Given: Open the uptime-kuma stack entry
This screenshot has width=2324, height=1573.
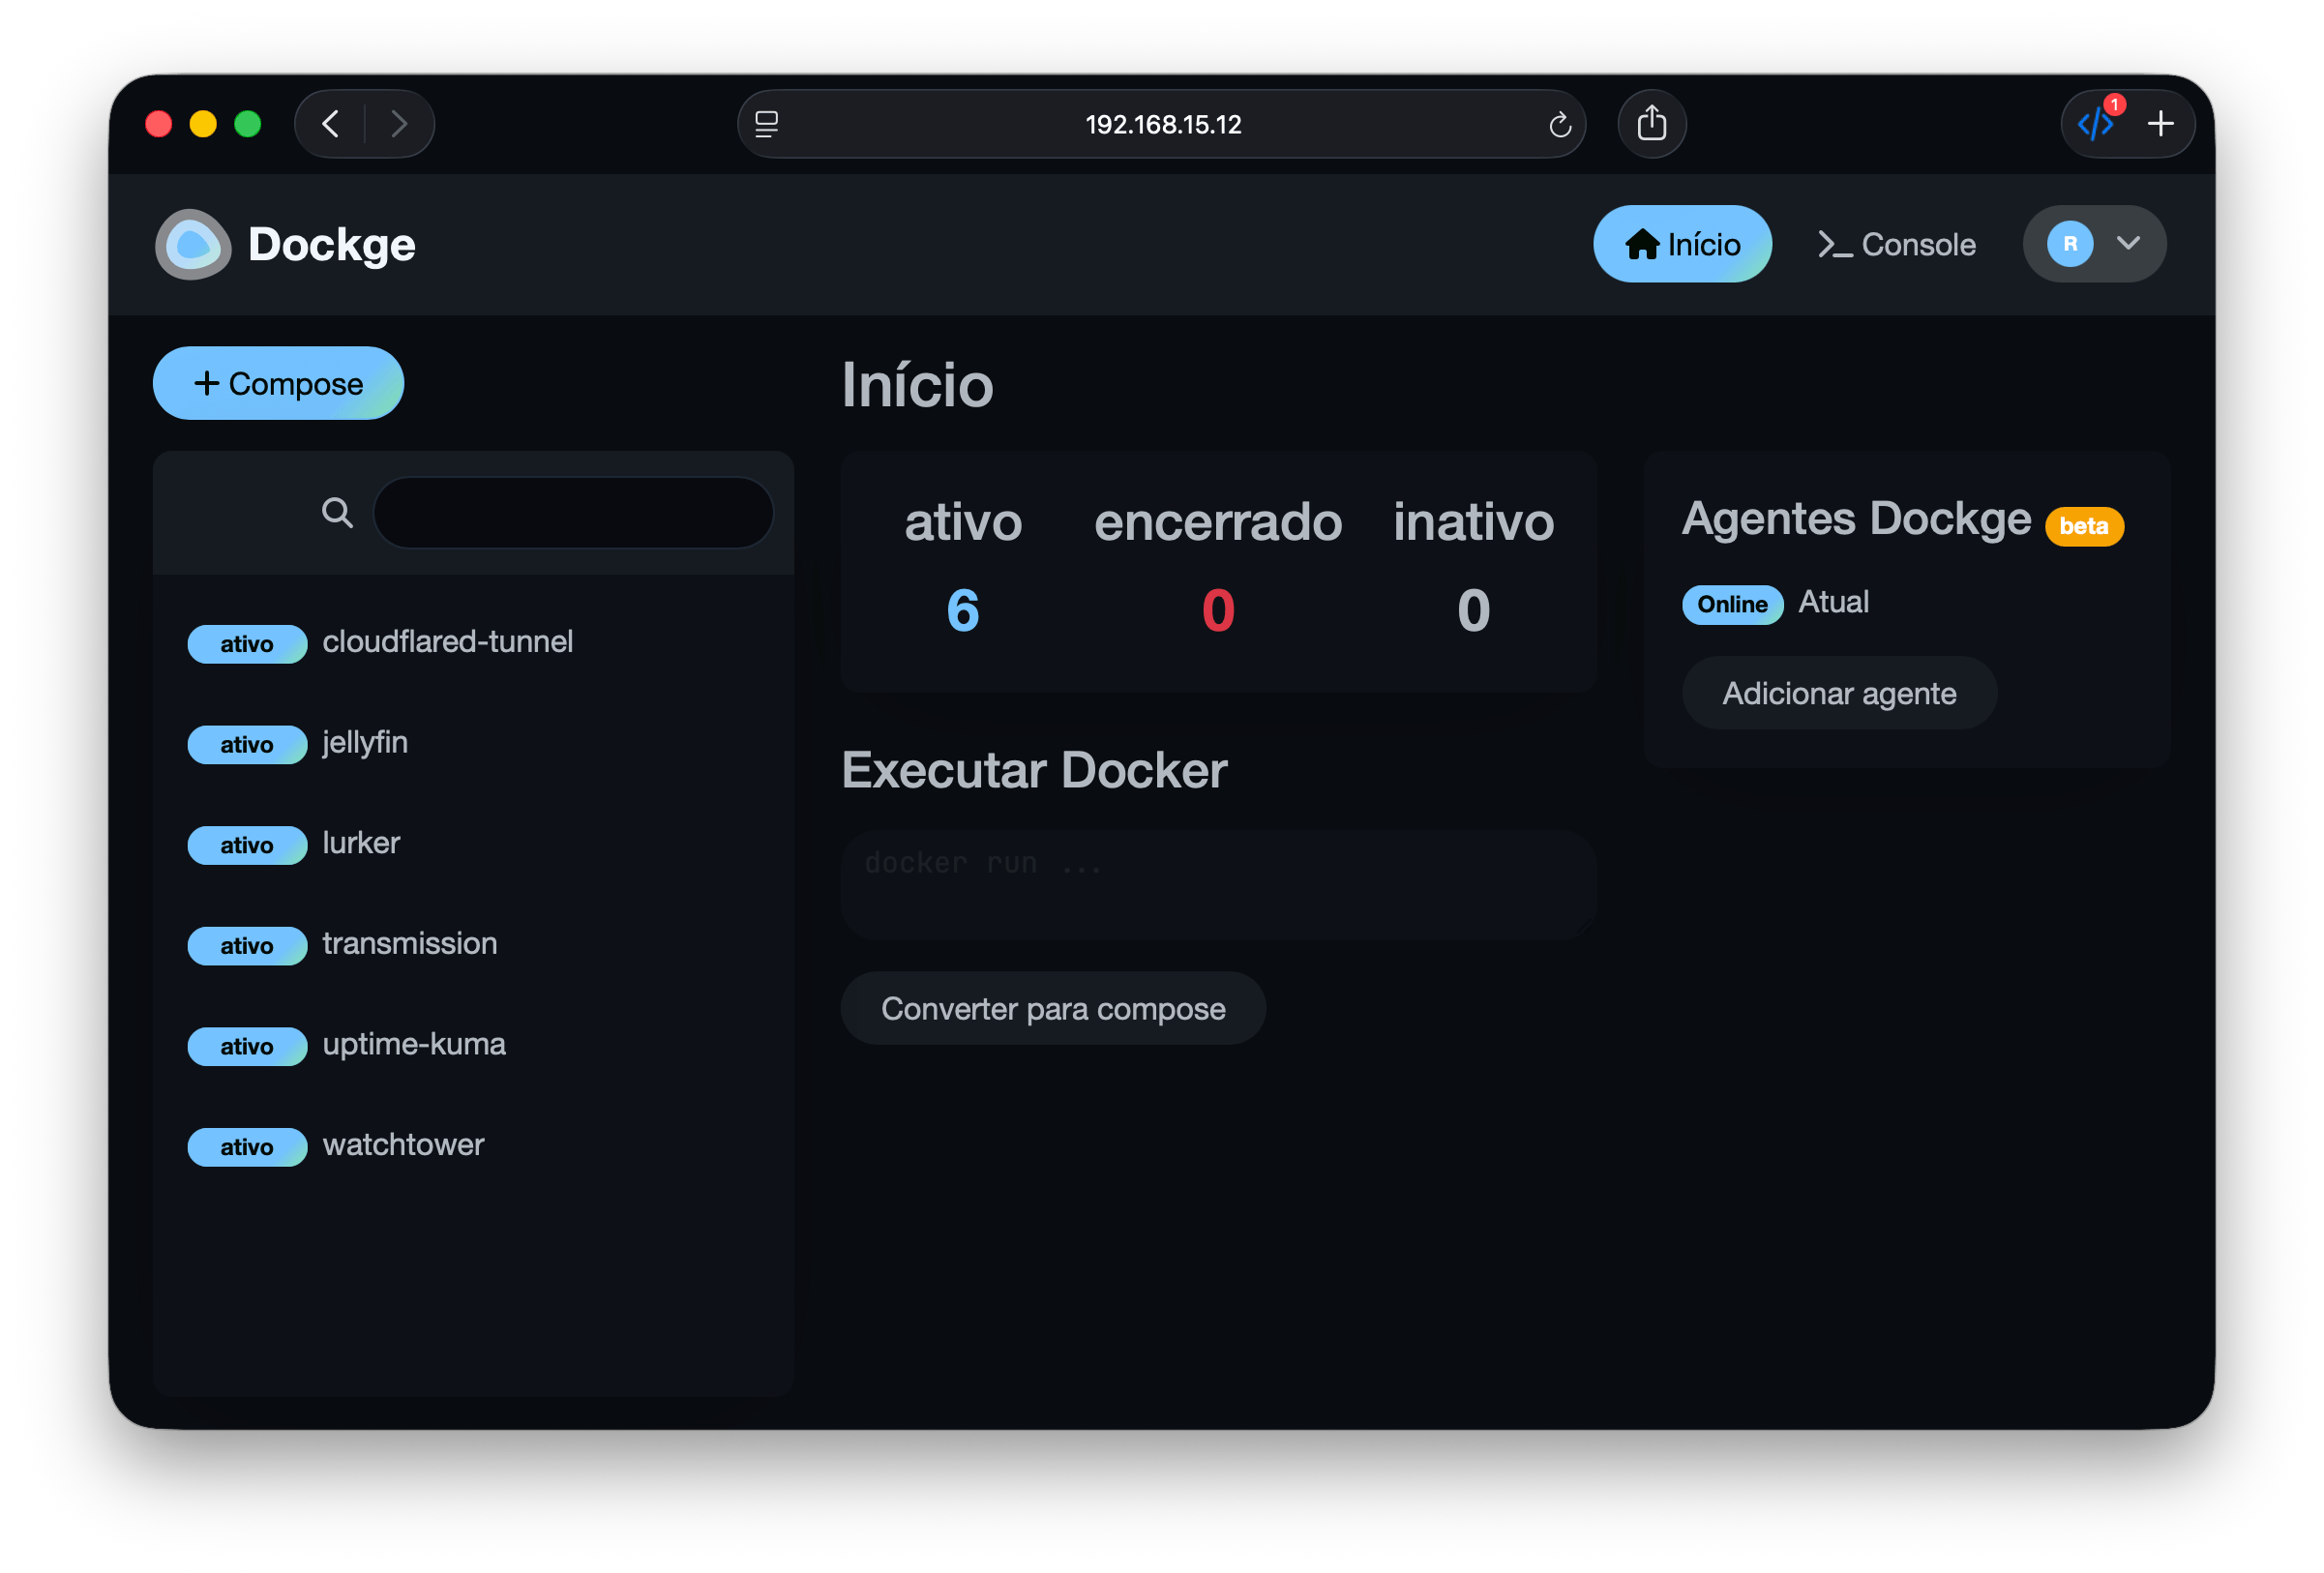Looking at the screenshot, I should (x=414, y=1045).
